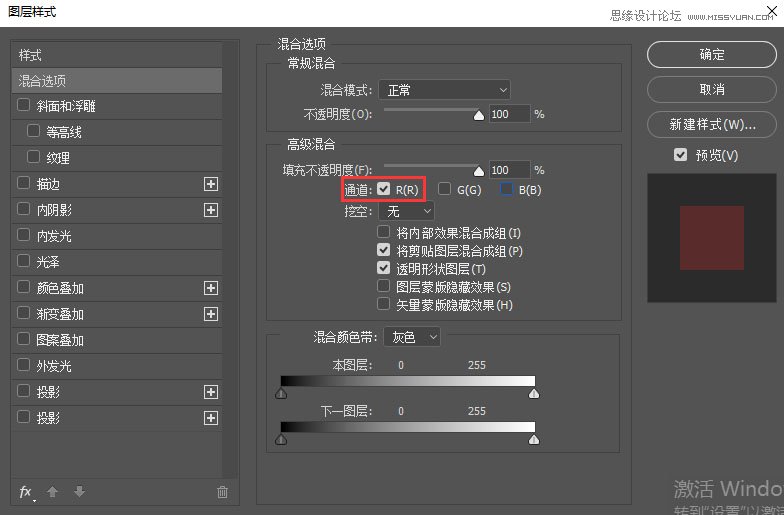Click the plus icon beside 内阴影
The height and width of the screenshot is (515, 784).
tap(211, 210)
